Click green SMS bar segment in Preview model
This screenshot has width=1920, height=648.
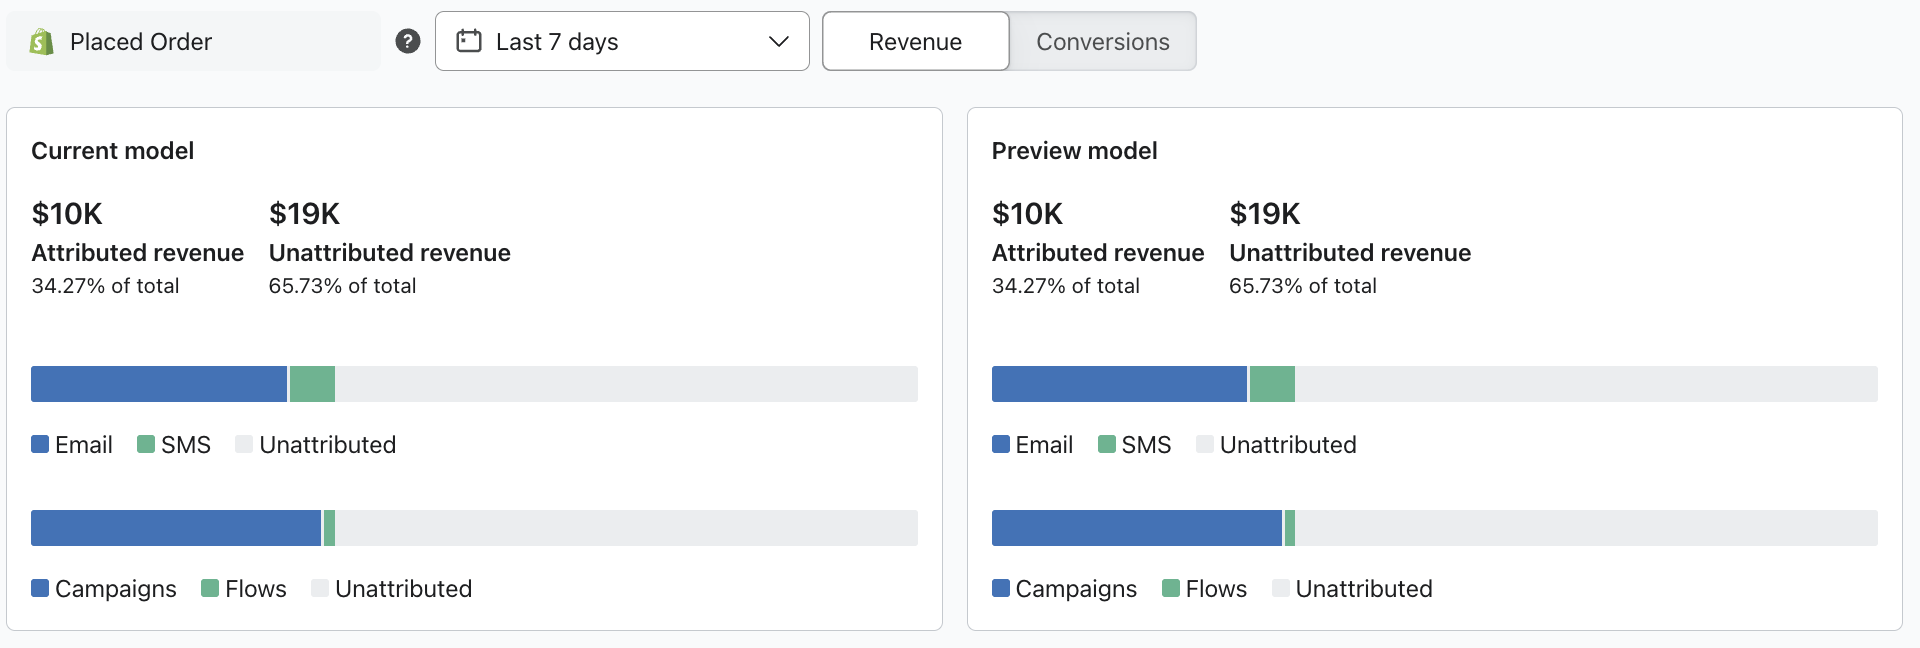(x=1272, y=384)
